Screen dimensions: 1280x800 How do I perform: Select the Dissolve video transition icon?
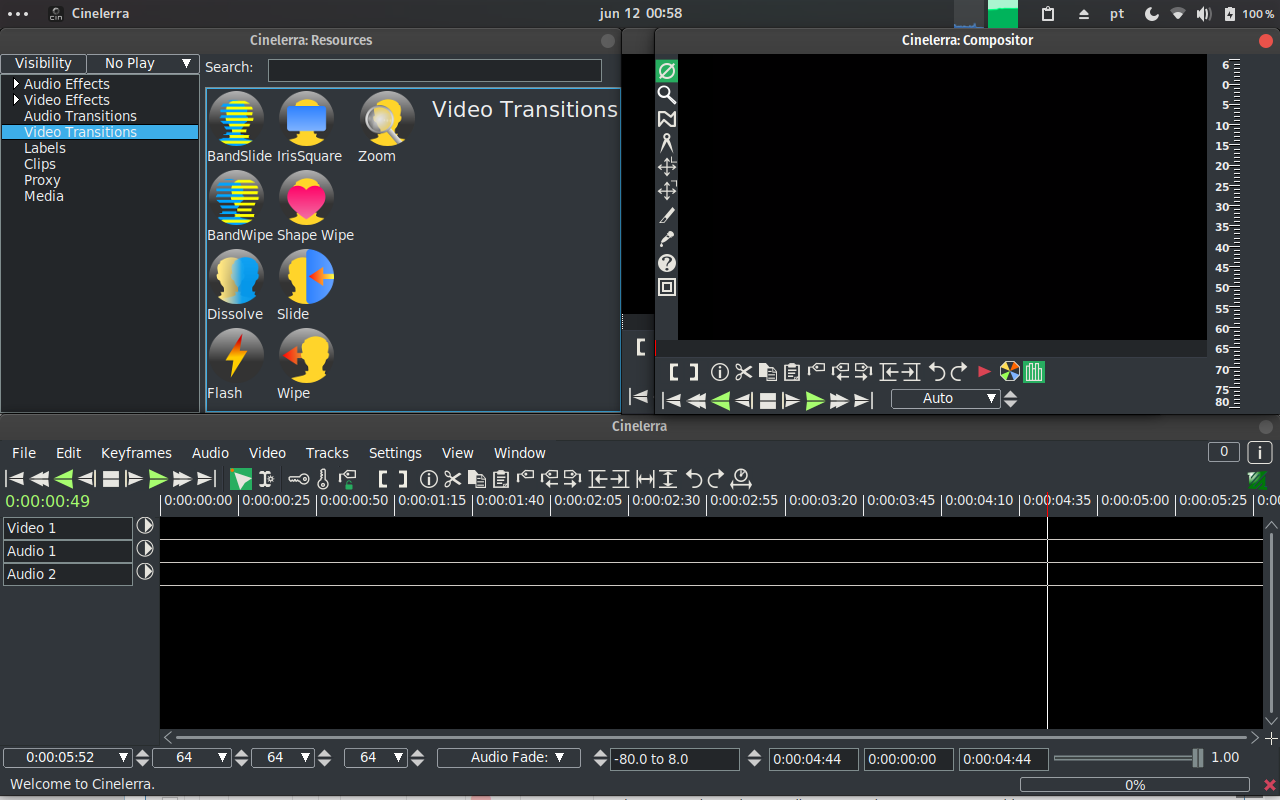pos(236,278)
